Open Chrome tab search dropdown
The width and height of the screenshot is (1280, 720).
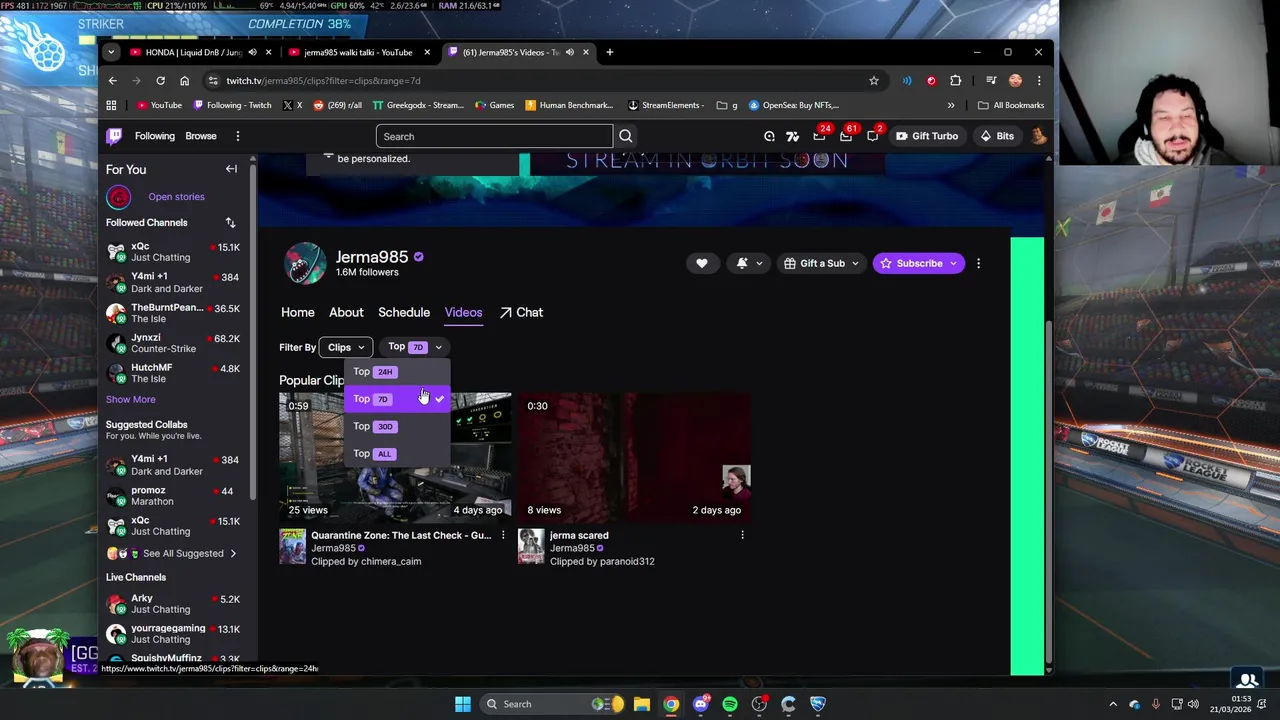click(x=110, y=52)
